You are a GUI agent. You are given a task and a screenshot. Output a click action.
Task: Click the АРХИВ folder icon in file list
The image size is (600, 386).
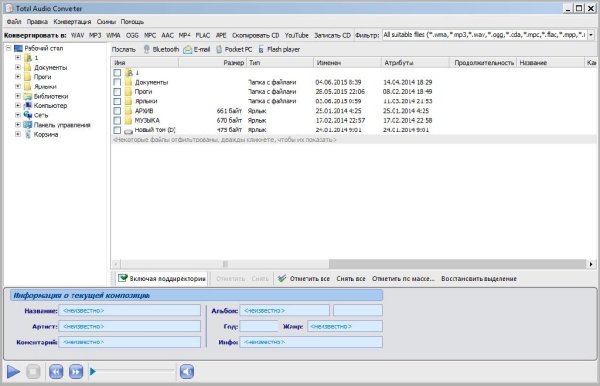pos(129,111)
